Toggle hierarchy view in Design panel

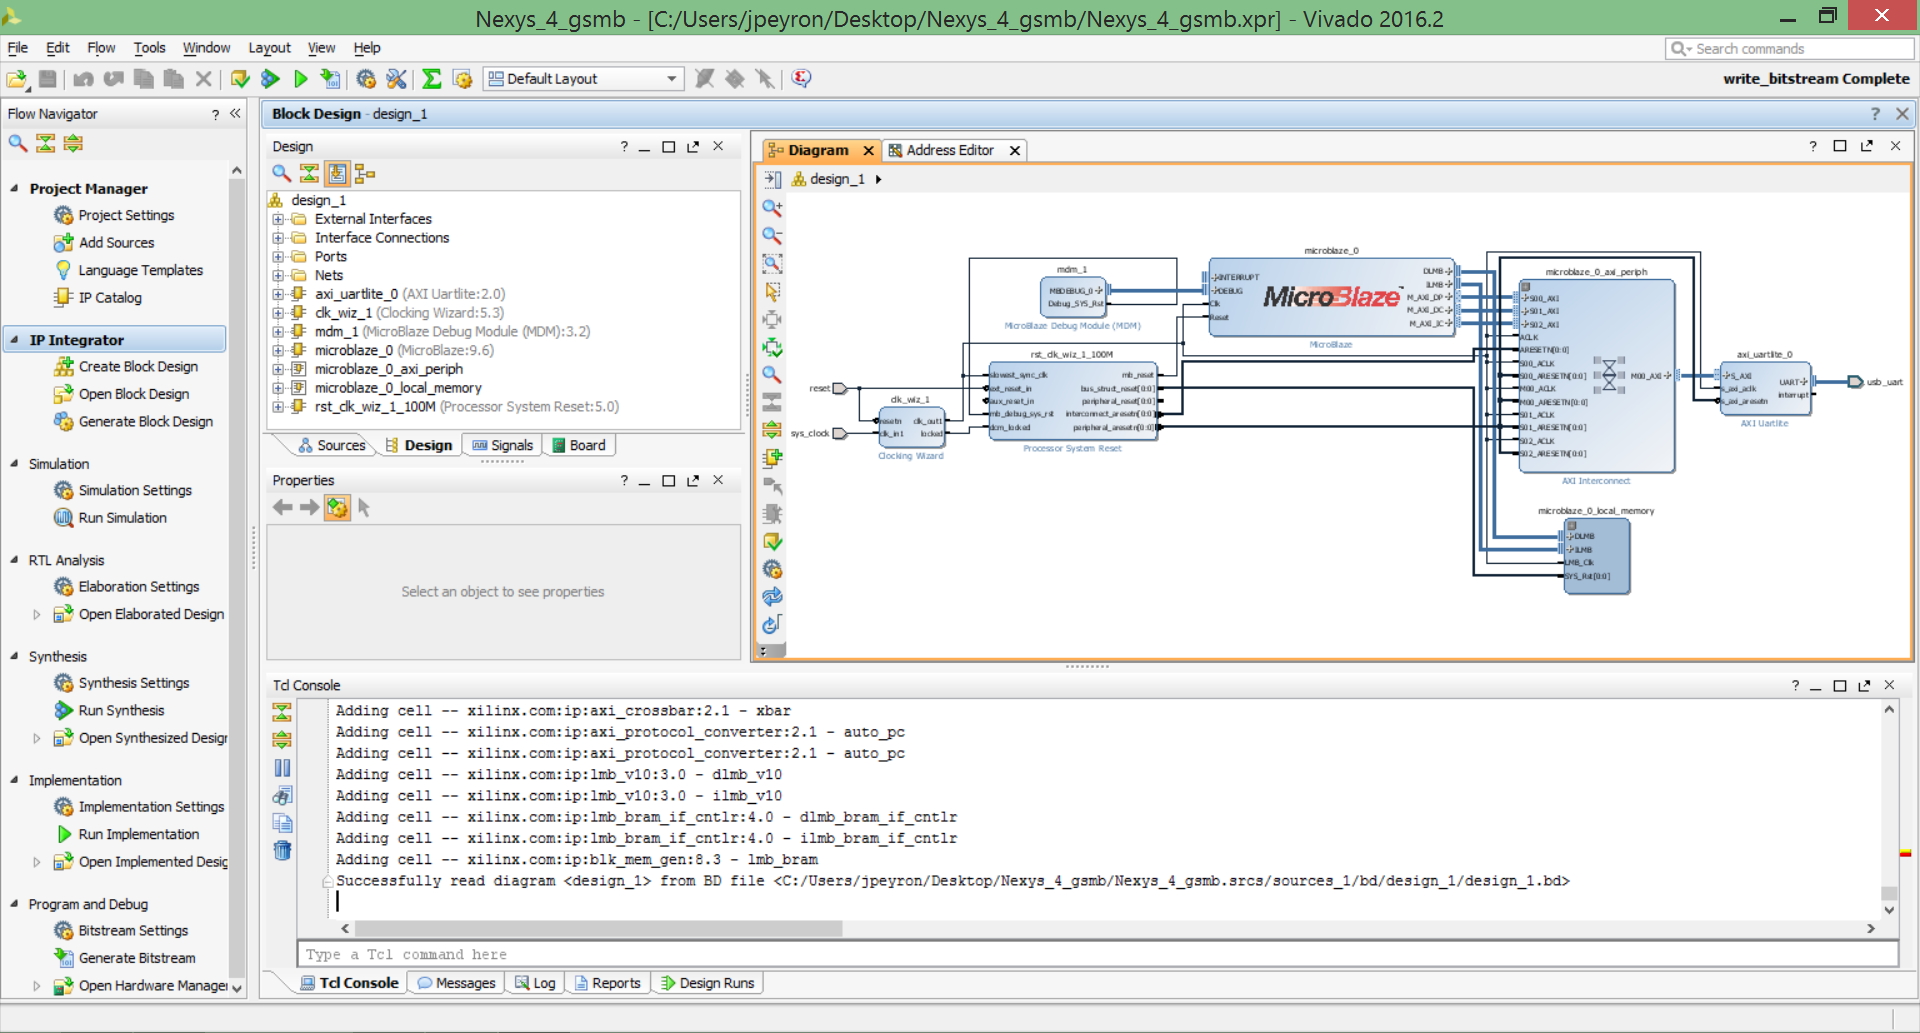(365, 173)
